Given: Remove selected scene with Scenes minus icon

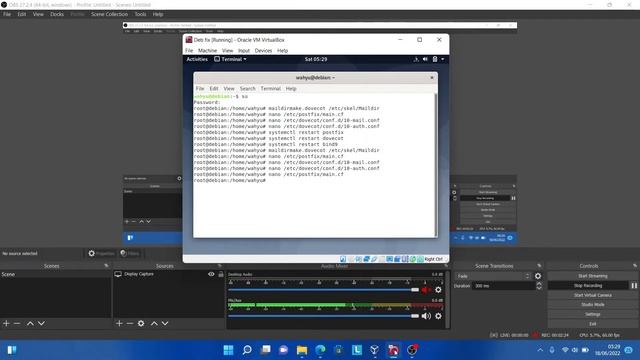Looking at the screenshot, I should click(17, 323).
